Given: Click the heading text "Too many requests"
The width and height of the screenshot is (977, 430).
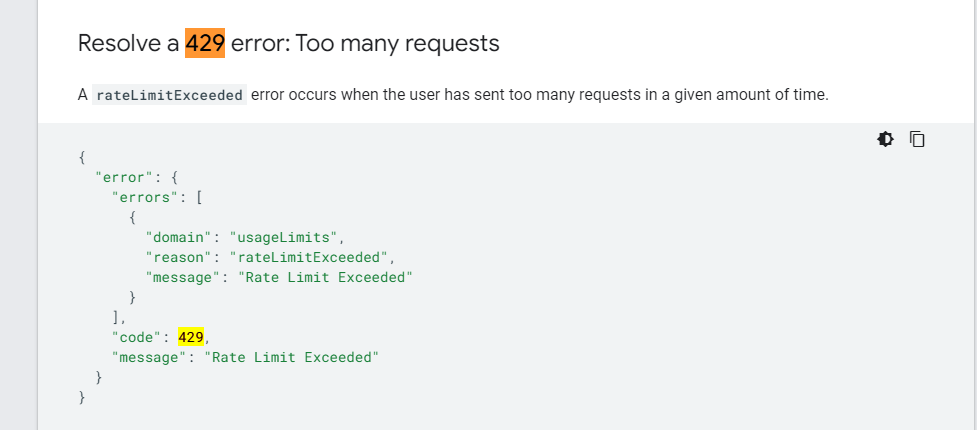Looking at the screenshot, I should tap(397, 44).
